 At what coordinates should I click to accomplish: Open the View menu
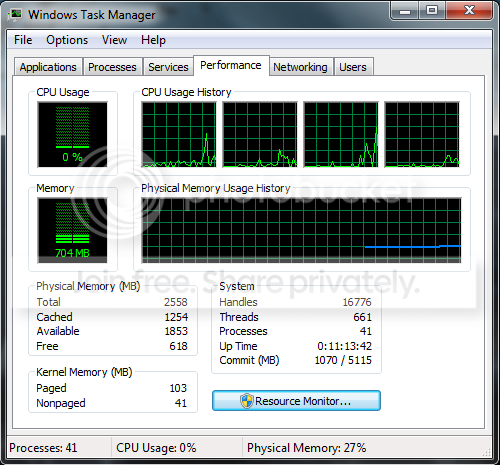(x=114, y=40)
